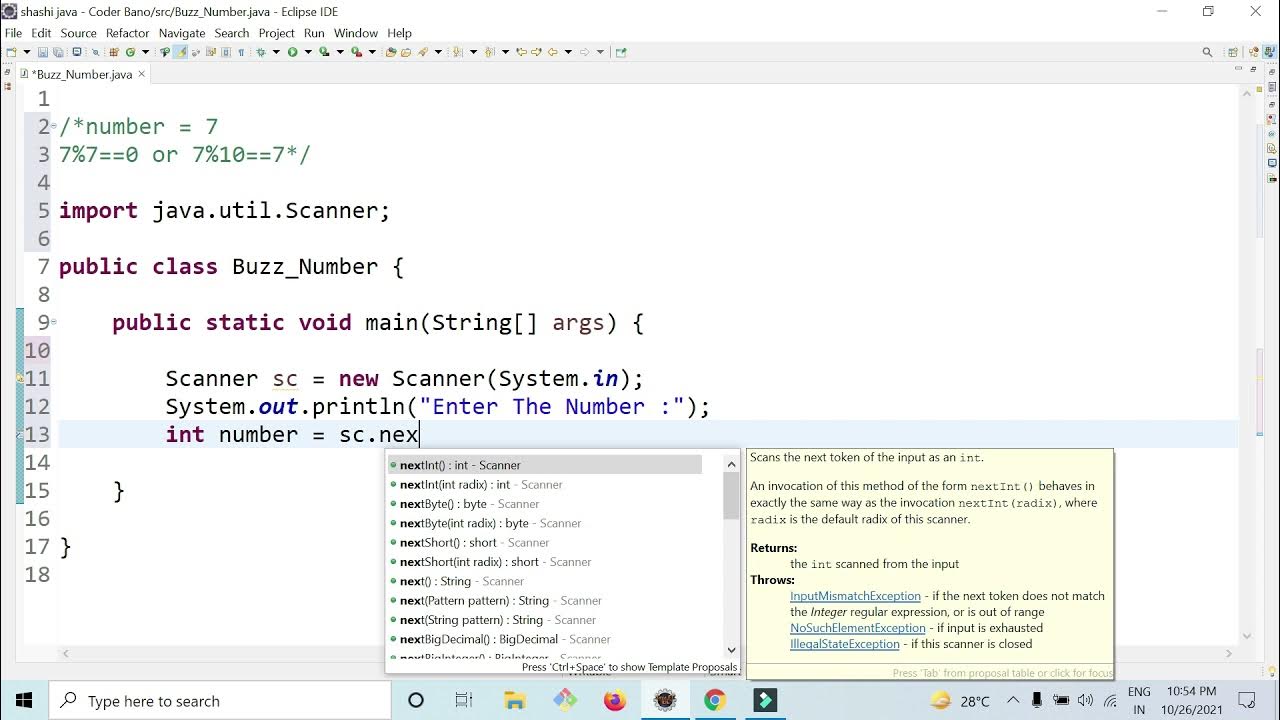Collapse the main method fold at line 9
This screenshot has height=720, width=1280.
click(x=53, y=322)
